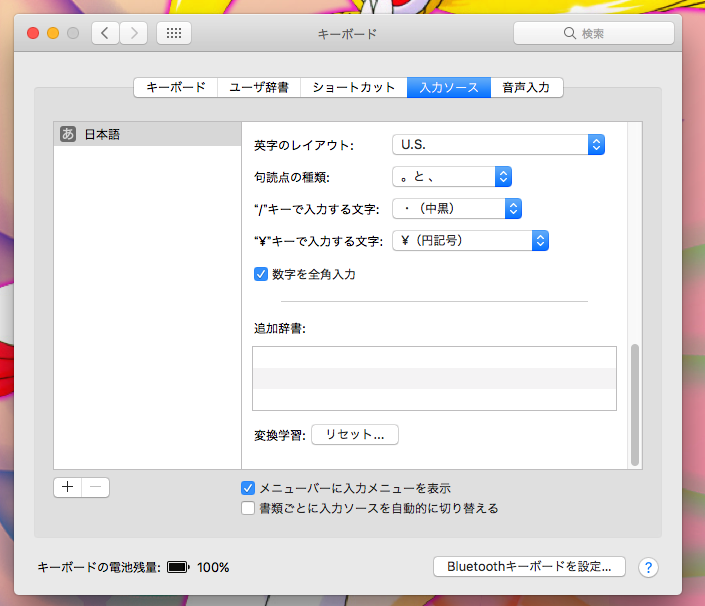Click the plus button to add input source
Viewport: 705px width, 606px height.
tap(67, 488)
